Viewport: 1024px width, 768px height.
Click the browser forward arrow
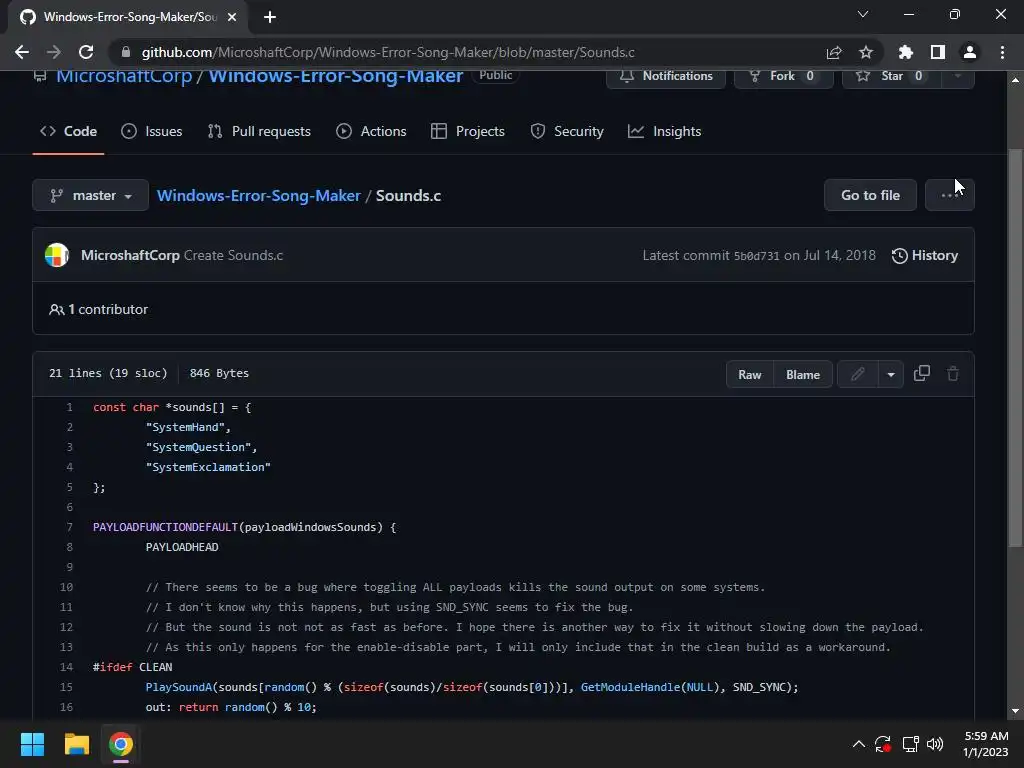(x=54, y=52)
